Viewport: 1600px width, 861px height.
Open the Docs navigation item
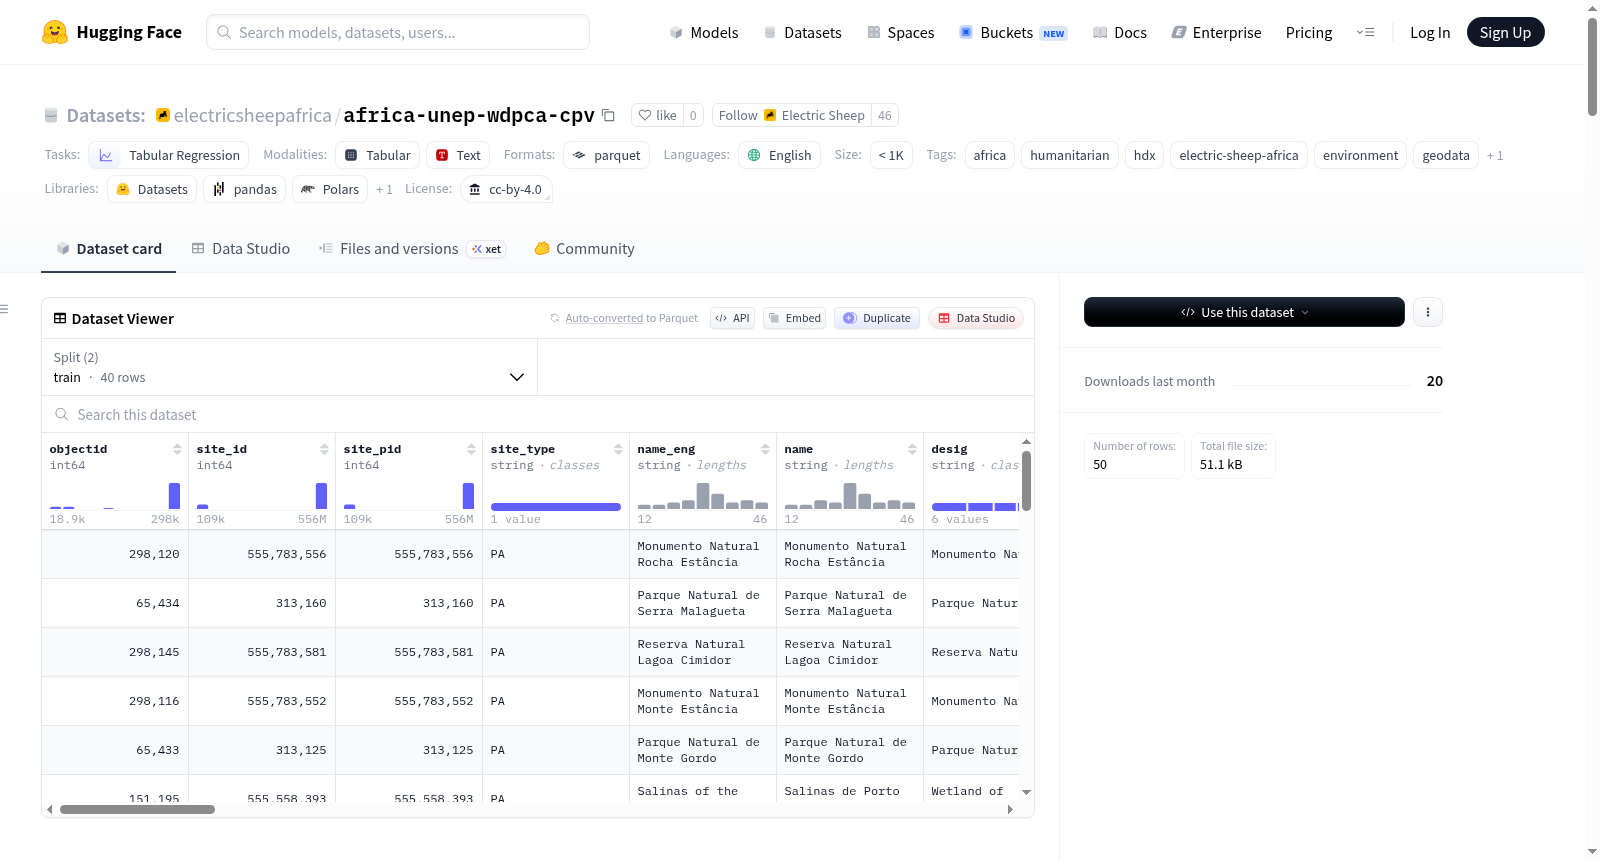[x=1120, y=32]
